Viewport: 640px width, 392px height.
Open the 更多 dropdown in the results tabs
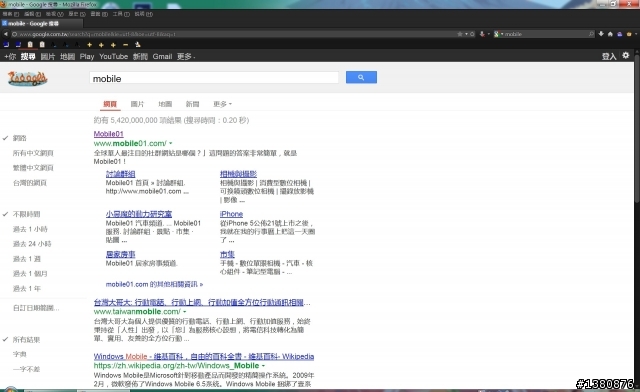point(222,104)
